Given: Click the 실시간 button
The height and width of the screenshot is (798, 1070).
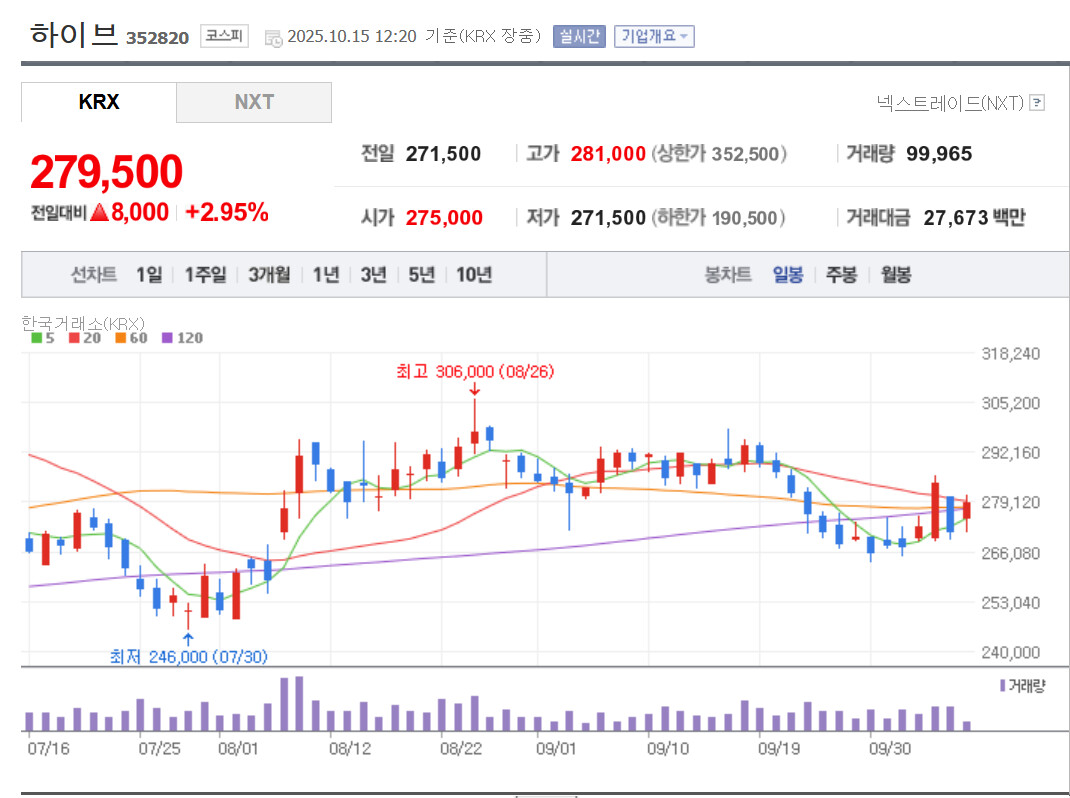Looking at the screenshot, I should click(579, 36).
